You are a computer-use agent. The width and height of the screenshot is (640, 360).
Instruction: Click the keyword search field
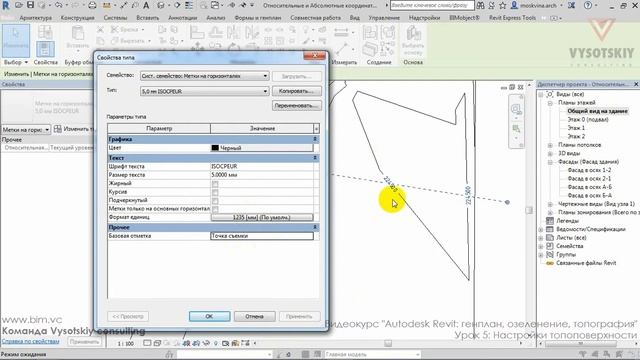pyautogui.click(x=432, y=6)
